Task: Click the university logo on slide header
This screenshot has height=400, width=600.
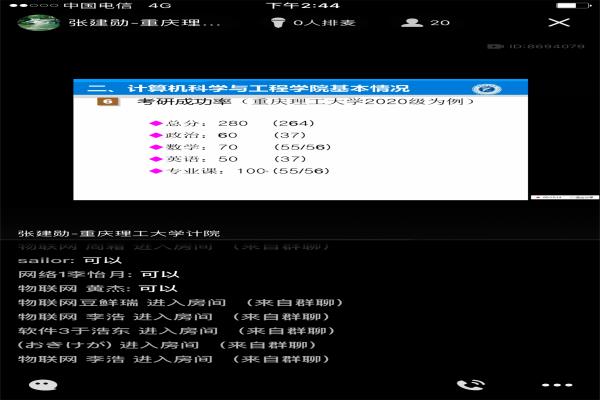Action: click(486, 89)
